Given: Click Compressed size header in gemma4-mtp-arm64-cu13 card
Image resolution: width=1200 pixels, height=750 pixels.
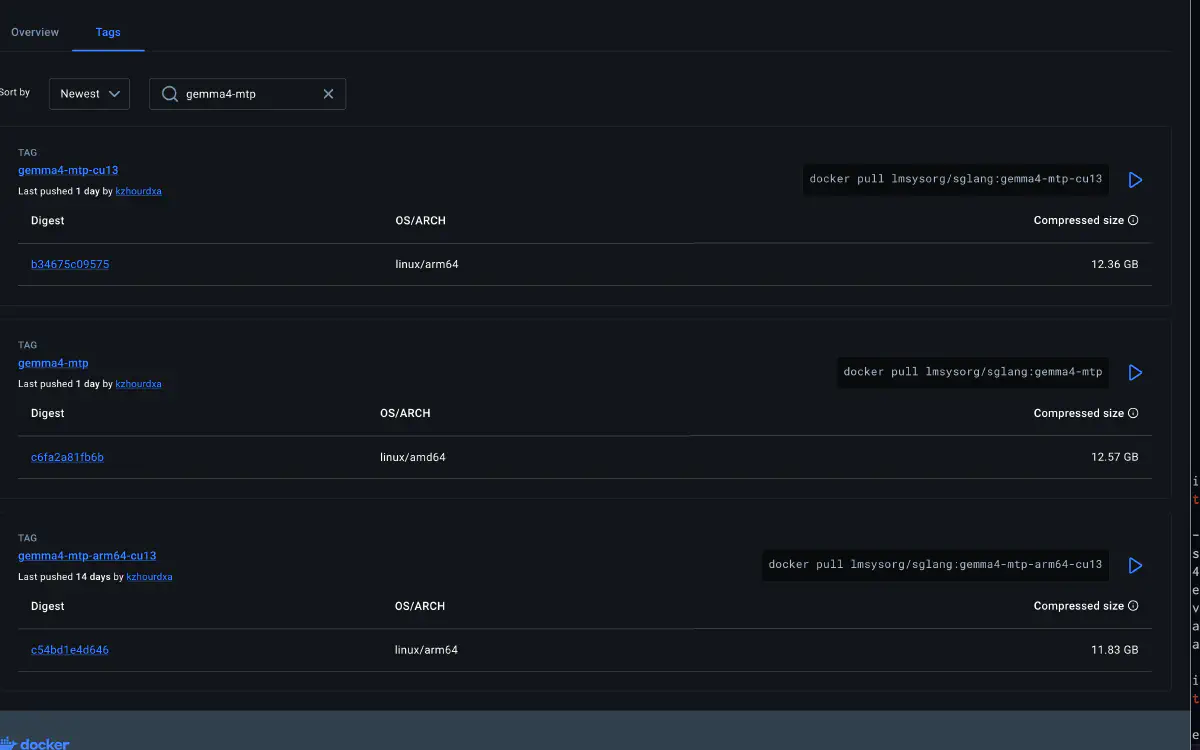Looking at the screenshot, I should [1078, 606].
